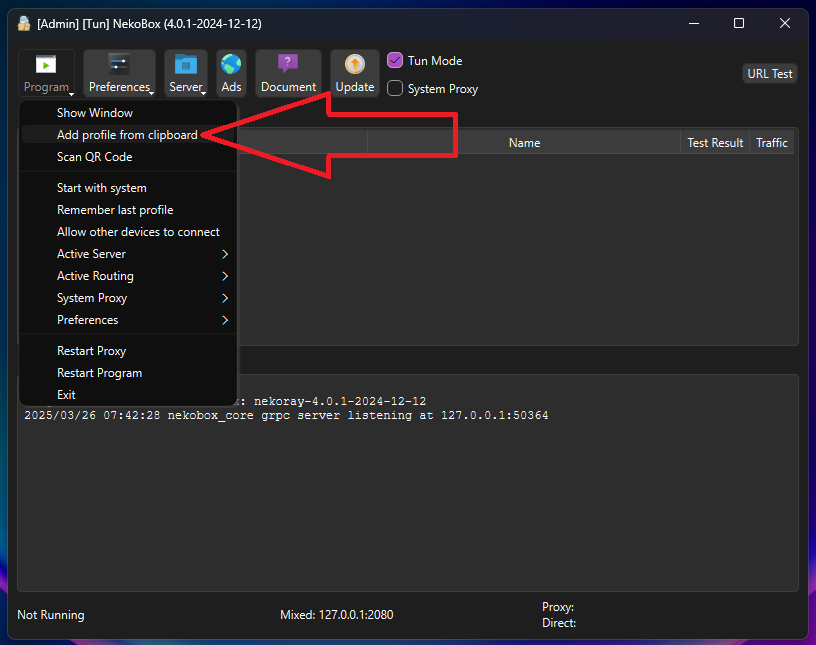Image resolution: width=816 pixels, height=645 pixels.
Task: Enable the System Proxy checkbox
Action: point(395,88)
